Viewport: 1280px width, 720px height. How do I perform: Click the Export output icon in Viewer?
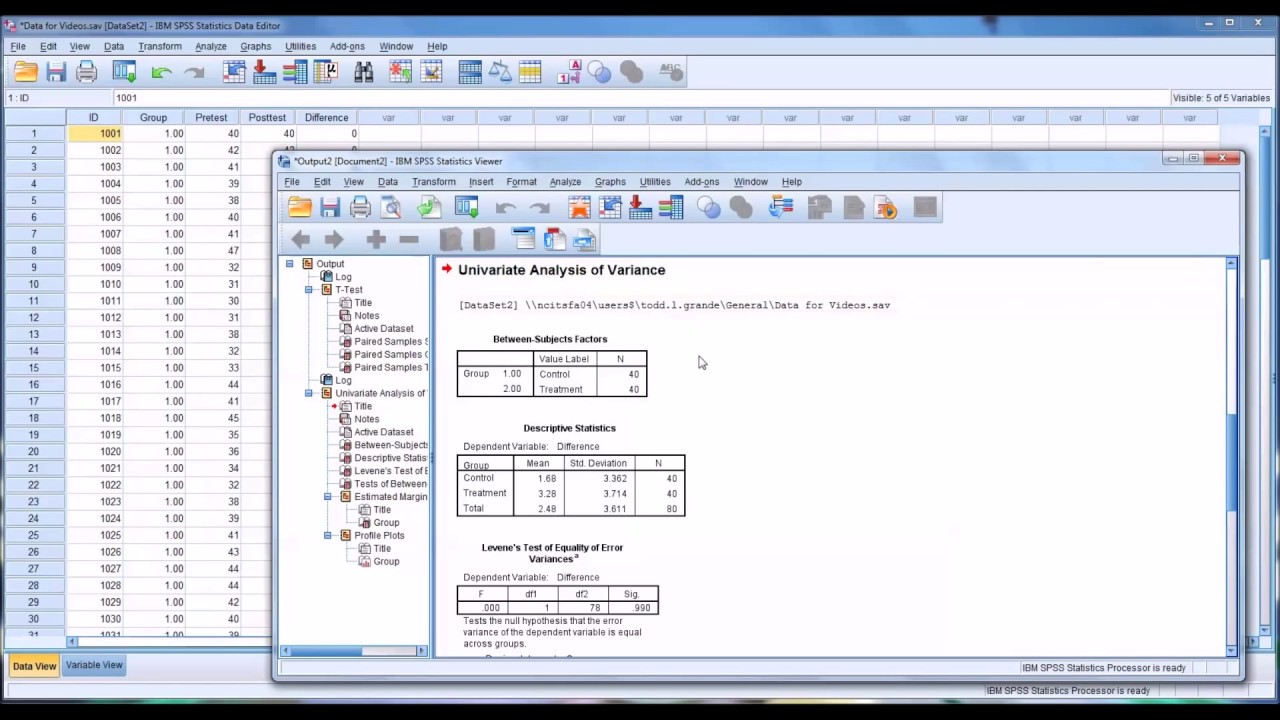coord(429,207)
